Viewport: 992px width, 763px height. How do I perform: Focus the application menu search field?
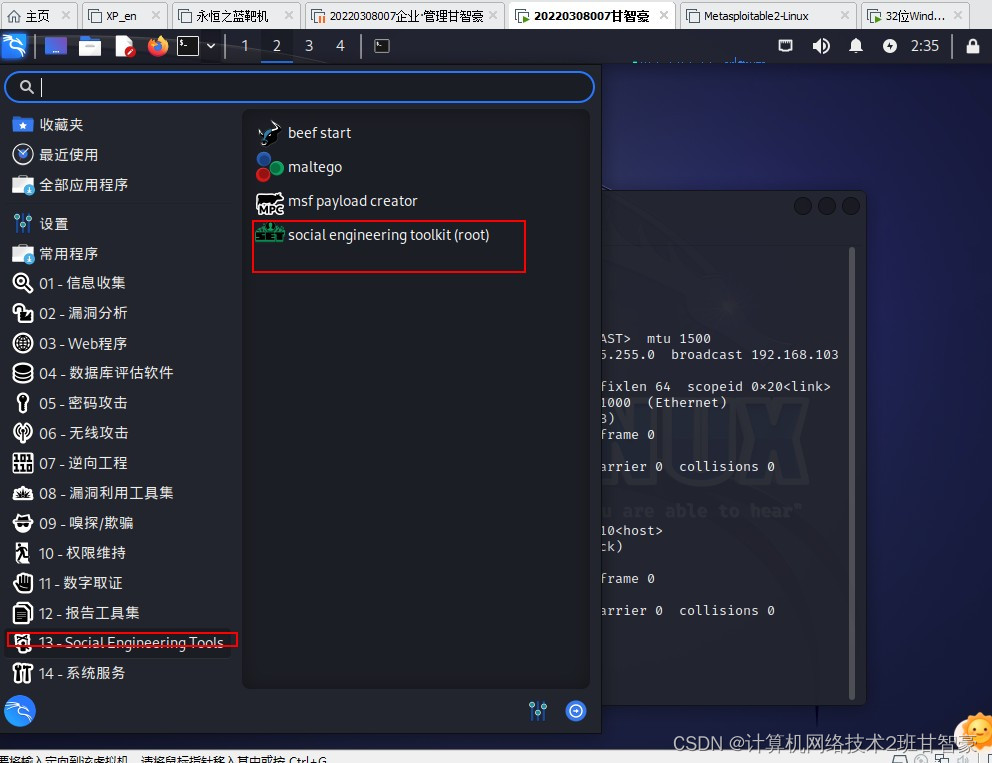299,87
